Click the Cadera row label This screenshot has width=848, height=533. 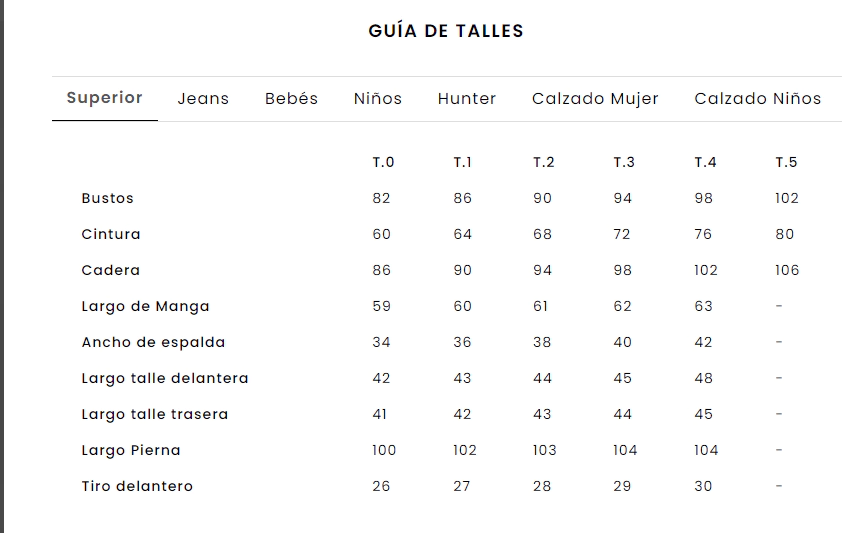[111, 270]
